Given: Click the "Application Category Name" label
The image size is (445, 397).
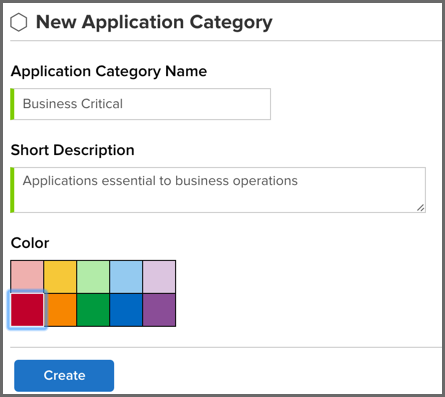Looking at the screenshot, I should point(109,71).
